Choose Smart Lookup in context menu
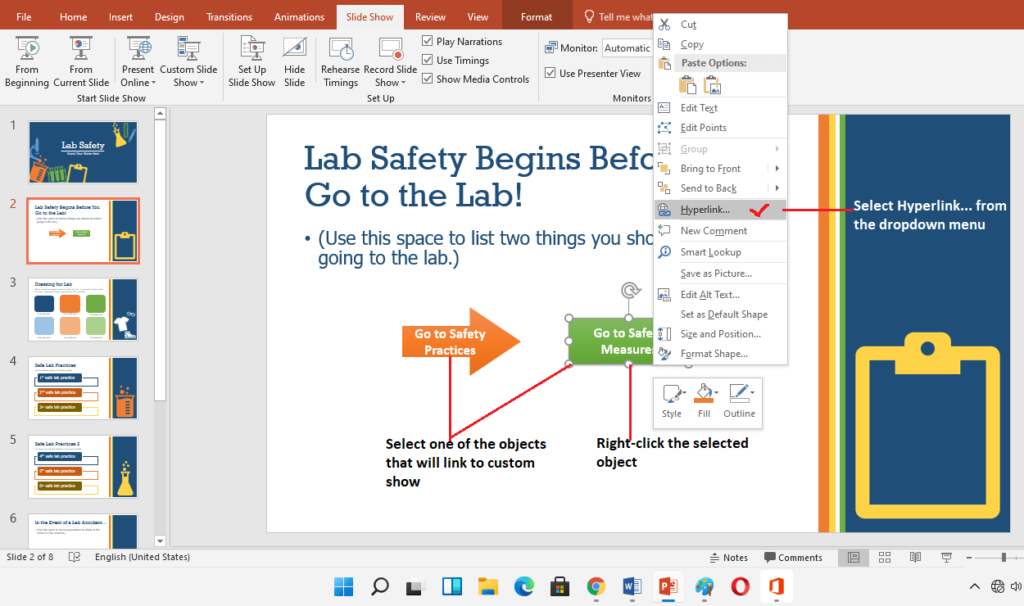Image resolution: width=1024 pixels, height=606 pixels. coord(720,252)
